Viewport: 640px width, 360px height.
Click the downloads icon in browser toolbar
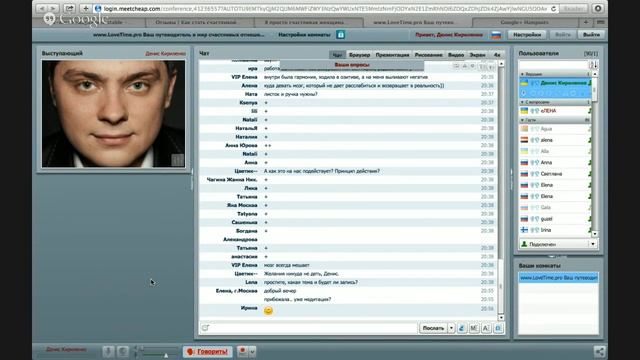coord(598,9)
